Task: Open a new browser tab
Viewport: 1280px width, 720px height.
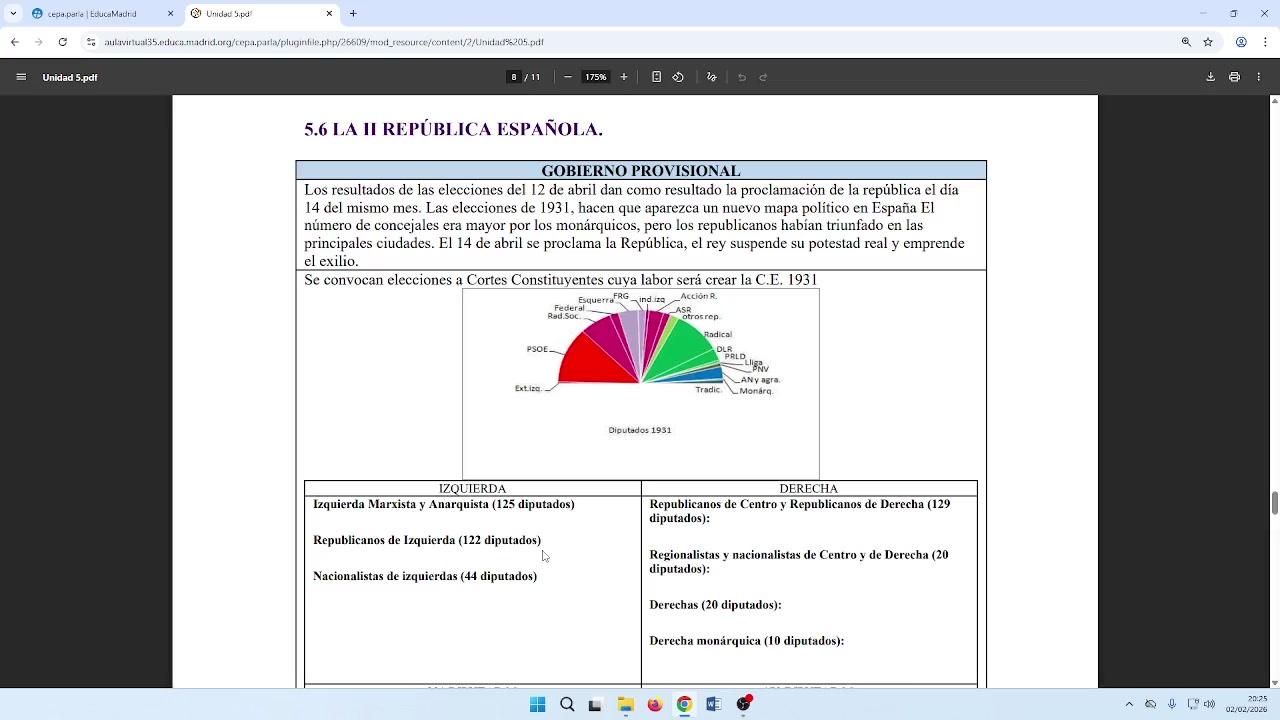Action: [353, 14]
